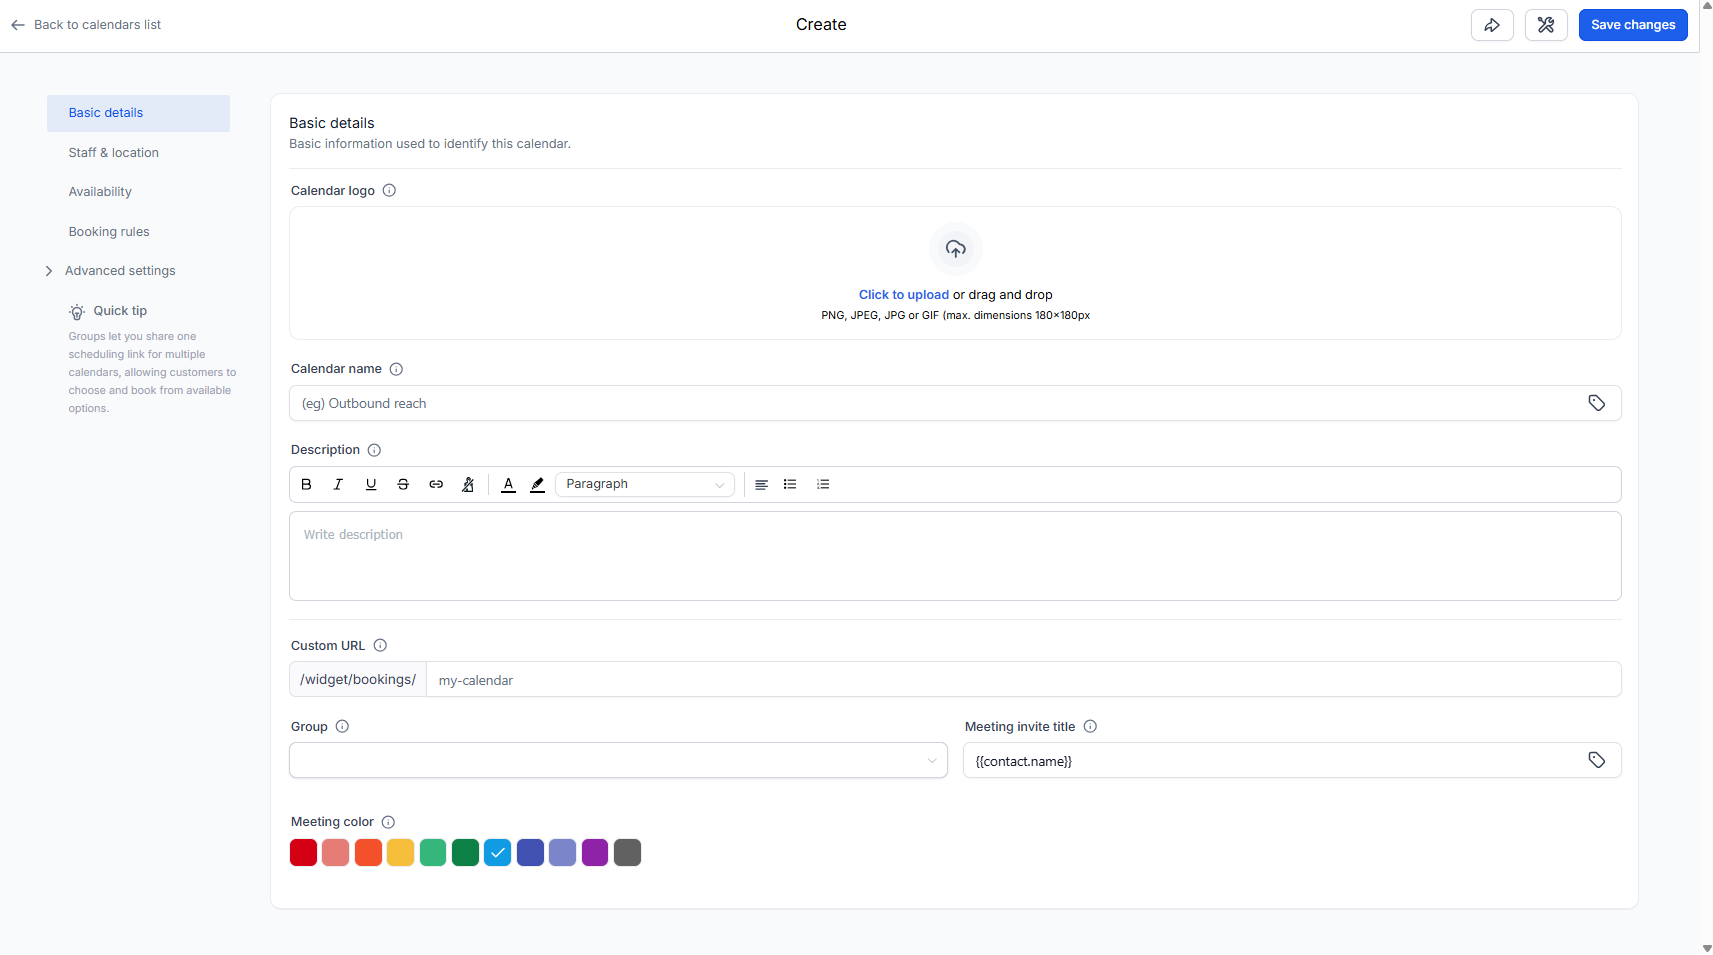This screenshot has width=1713, height=955.
Task: Toggle underline formatting
Action: (x=371, y=484)
